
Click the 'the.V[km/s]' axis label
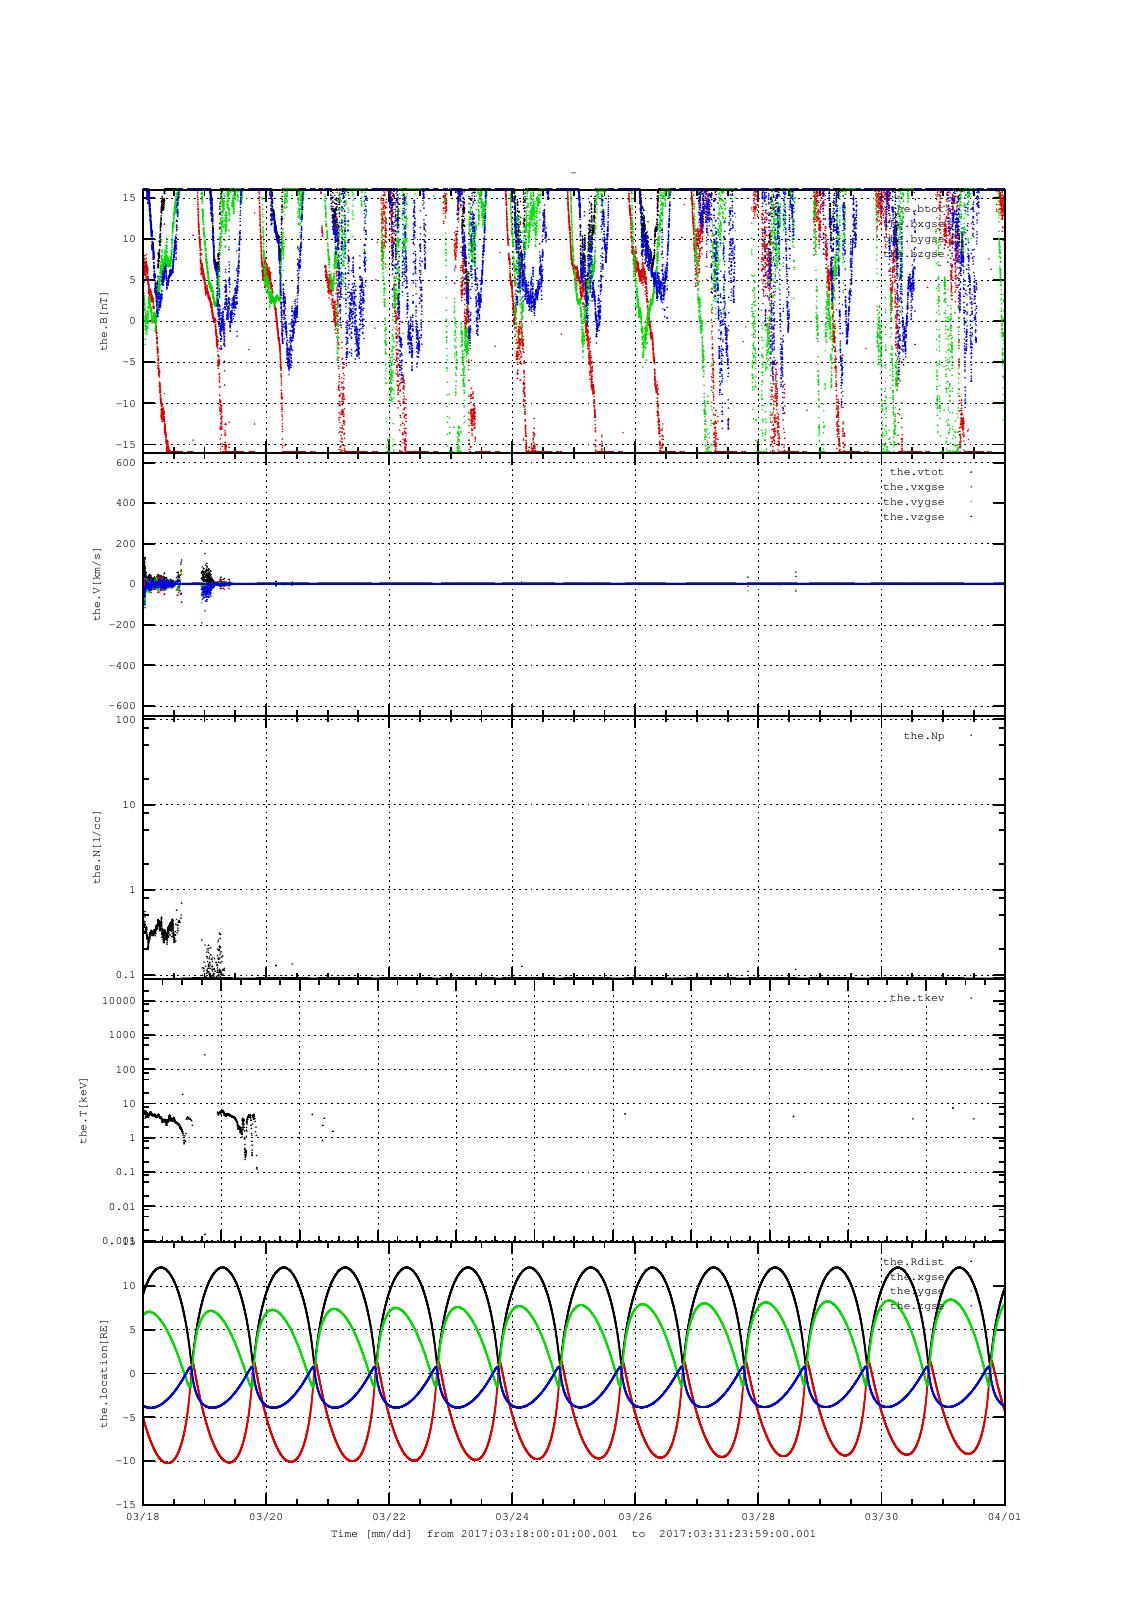tap(97, 584)
